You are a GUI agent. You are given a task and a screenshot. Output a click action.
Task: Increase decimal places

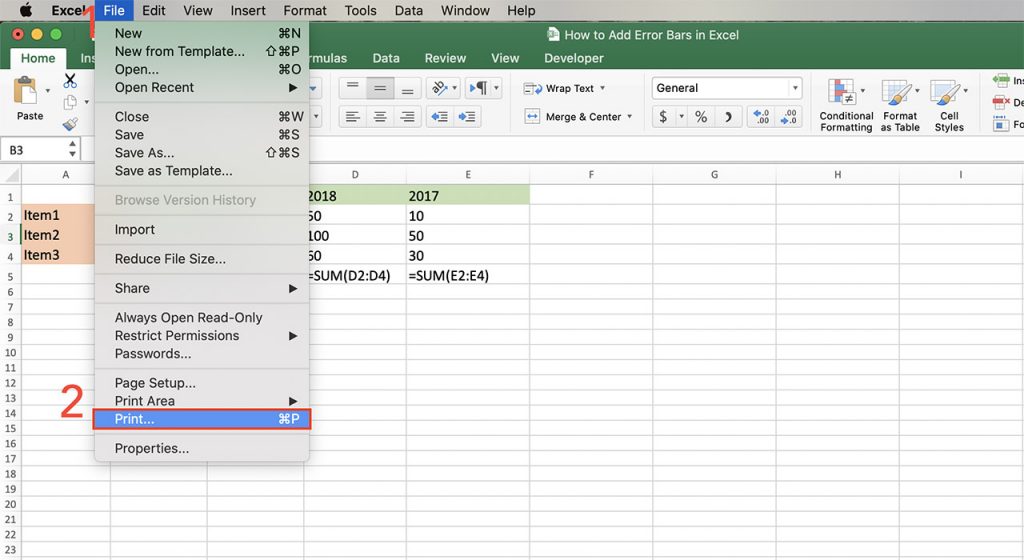tap(761, 117)
